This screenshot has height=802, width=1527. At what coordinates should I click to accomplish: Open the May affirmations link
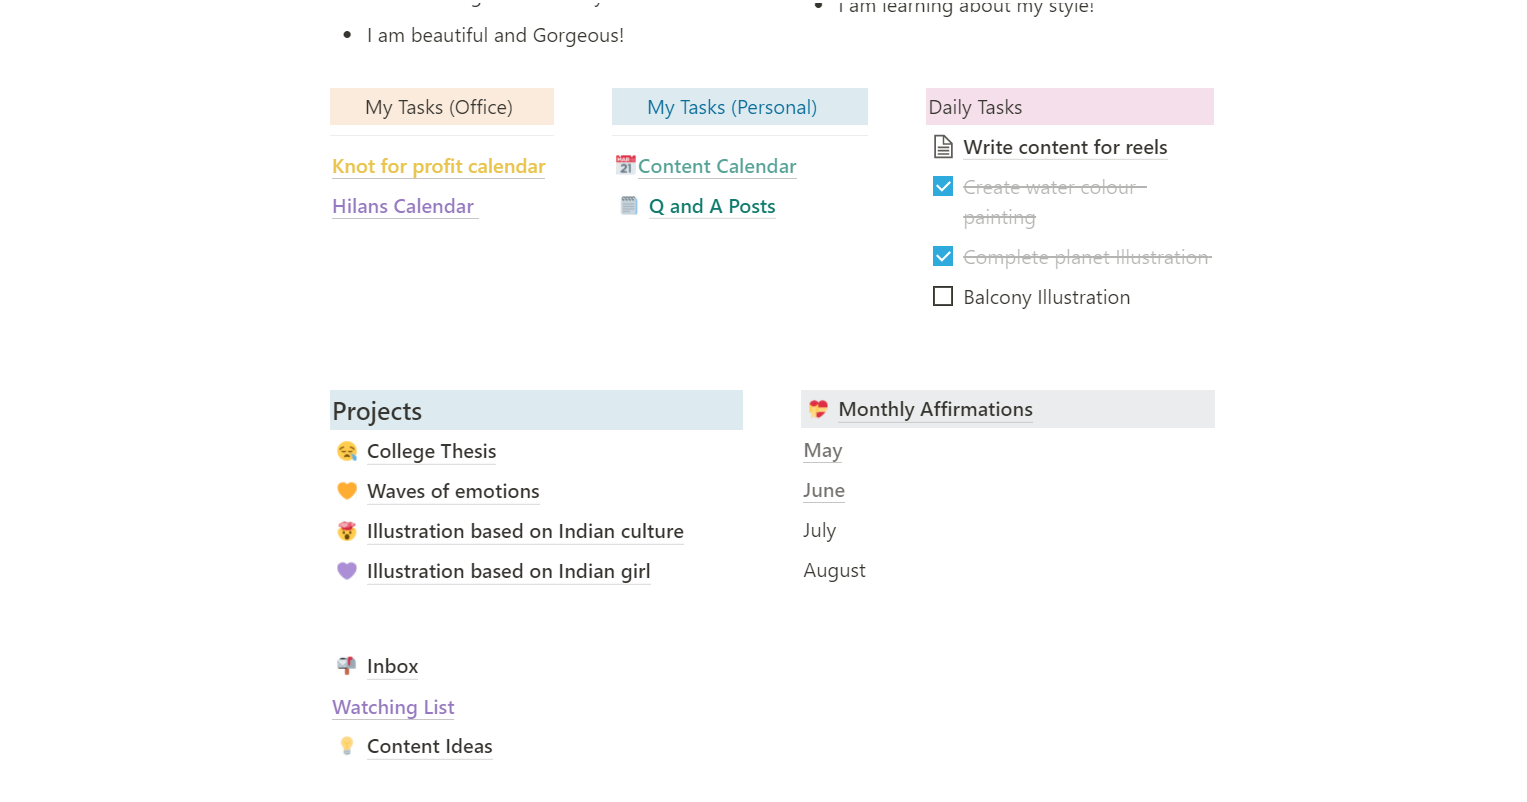tap(823, 451)
